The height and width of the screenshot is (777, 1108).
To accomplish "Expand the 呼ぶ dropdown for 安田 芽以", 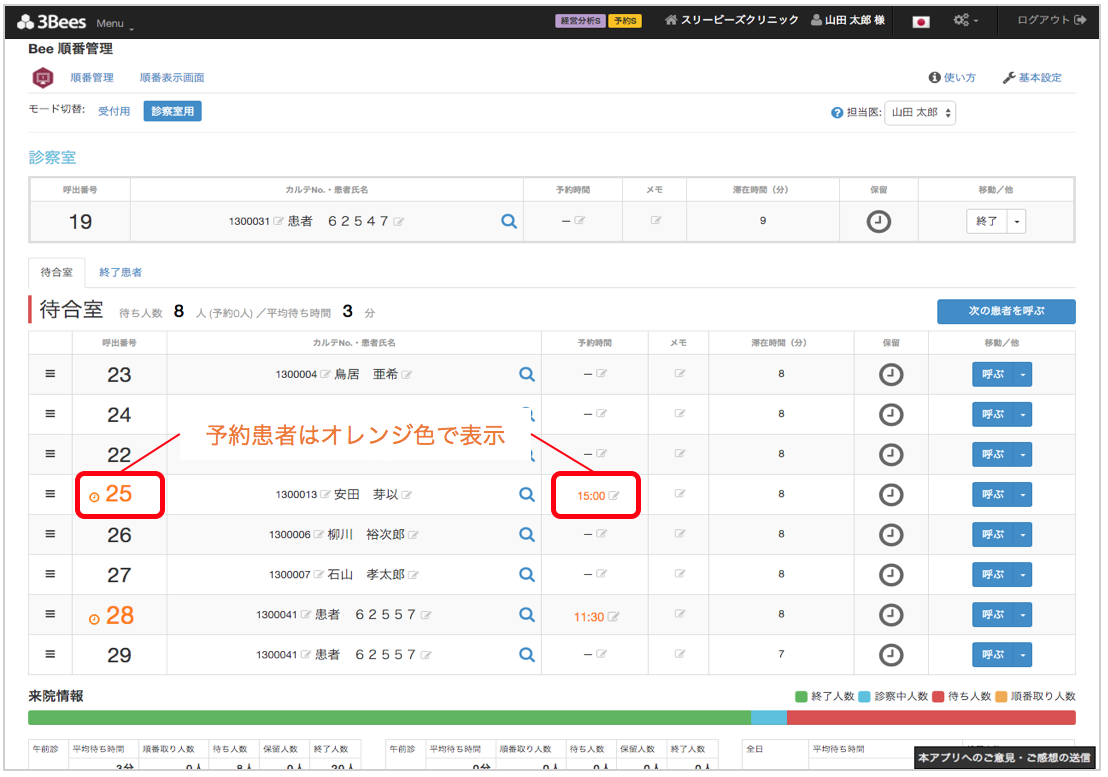I will click(1022, 494).
